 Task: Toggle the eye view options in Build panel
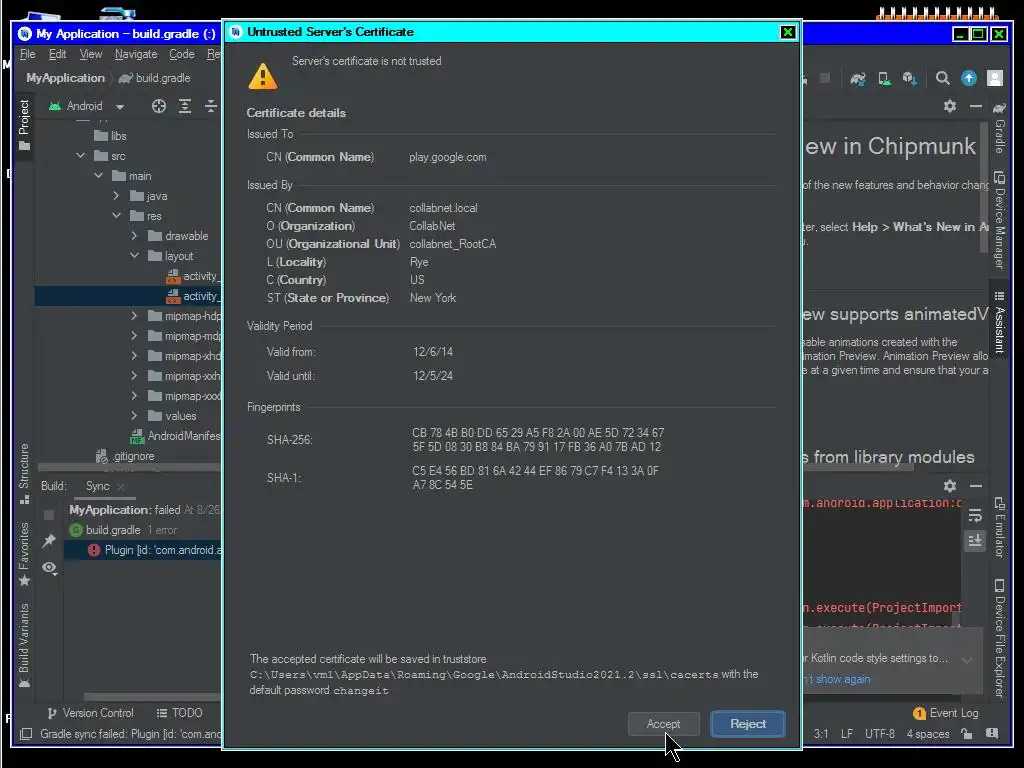(x=49, y=568)
